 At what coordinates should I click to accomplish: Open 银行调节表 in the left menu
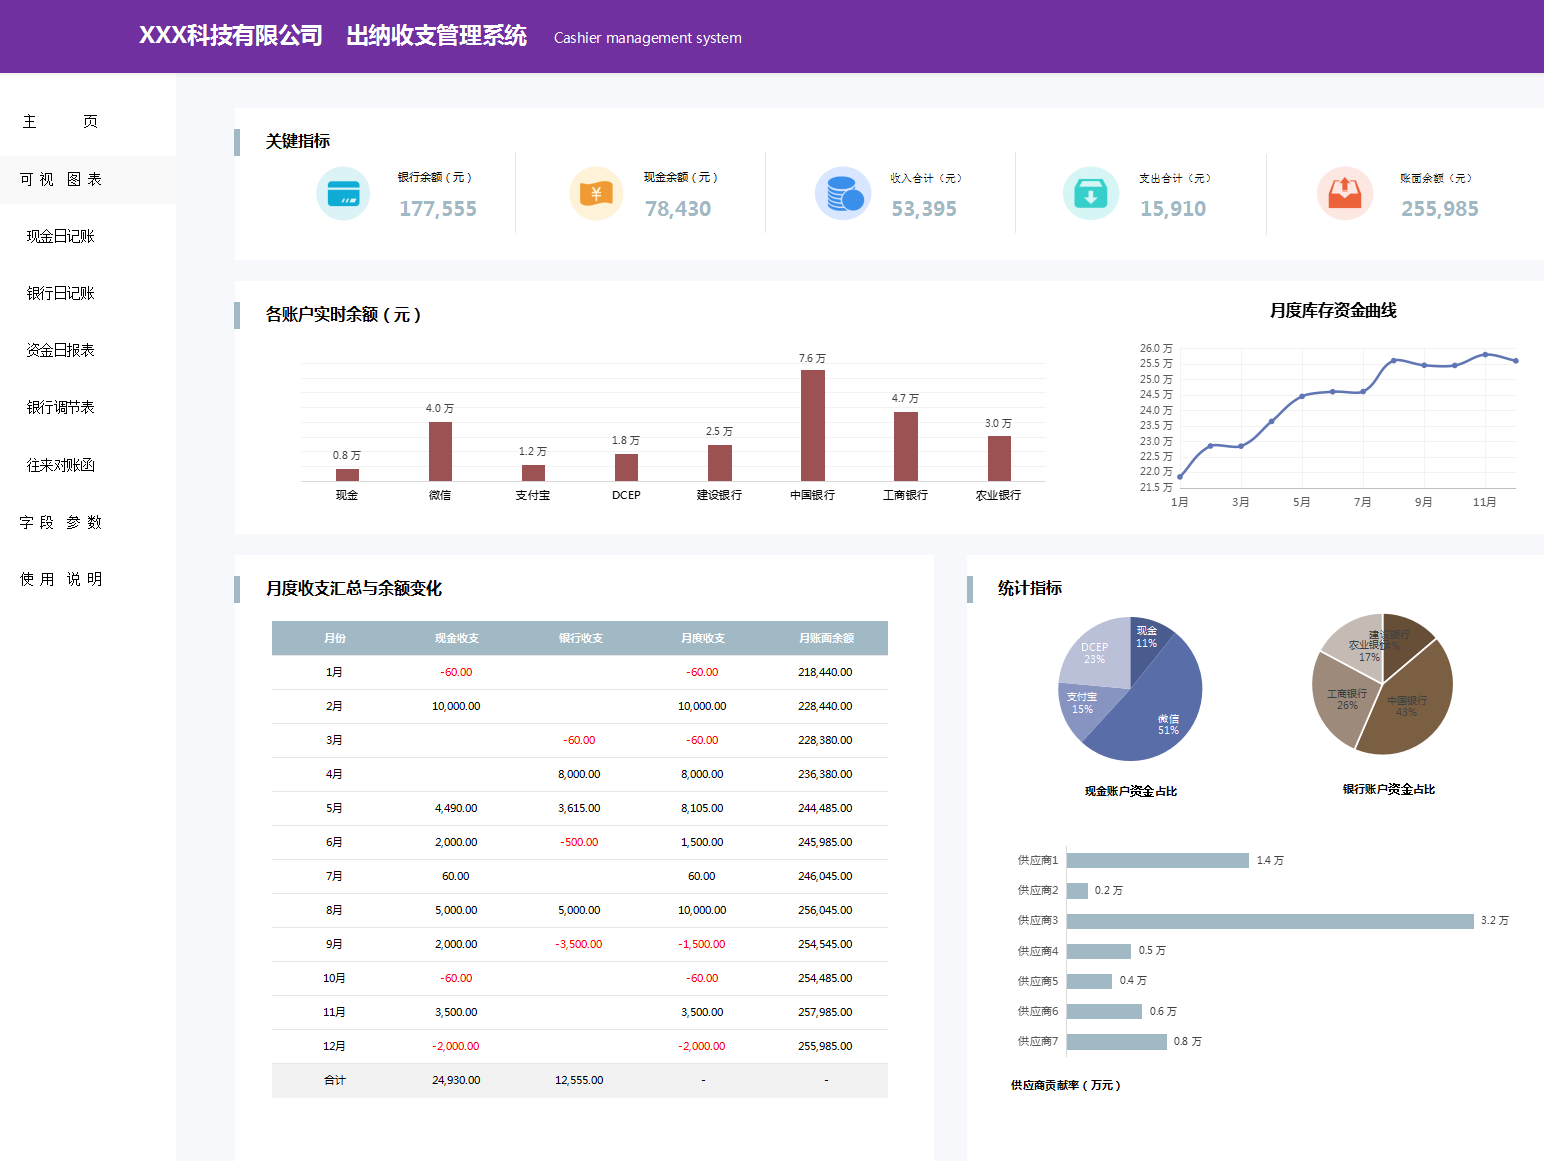[x=60, y=407]
